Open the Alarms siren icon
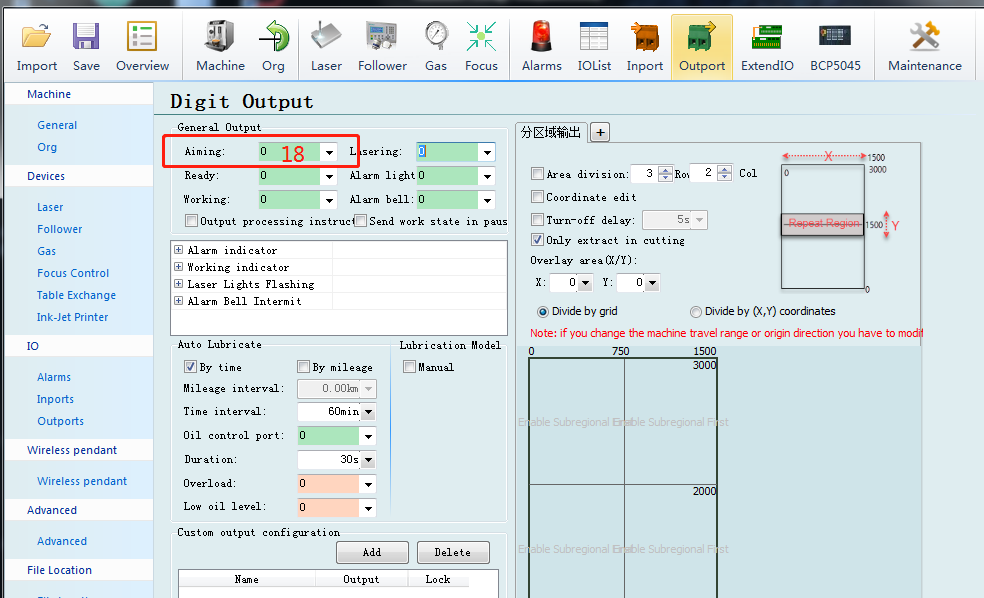This screenshot has height=598, width=984. coord(541,38)
